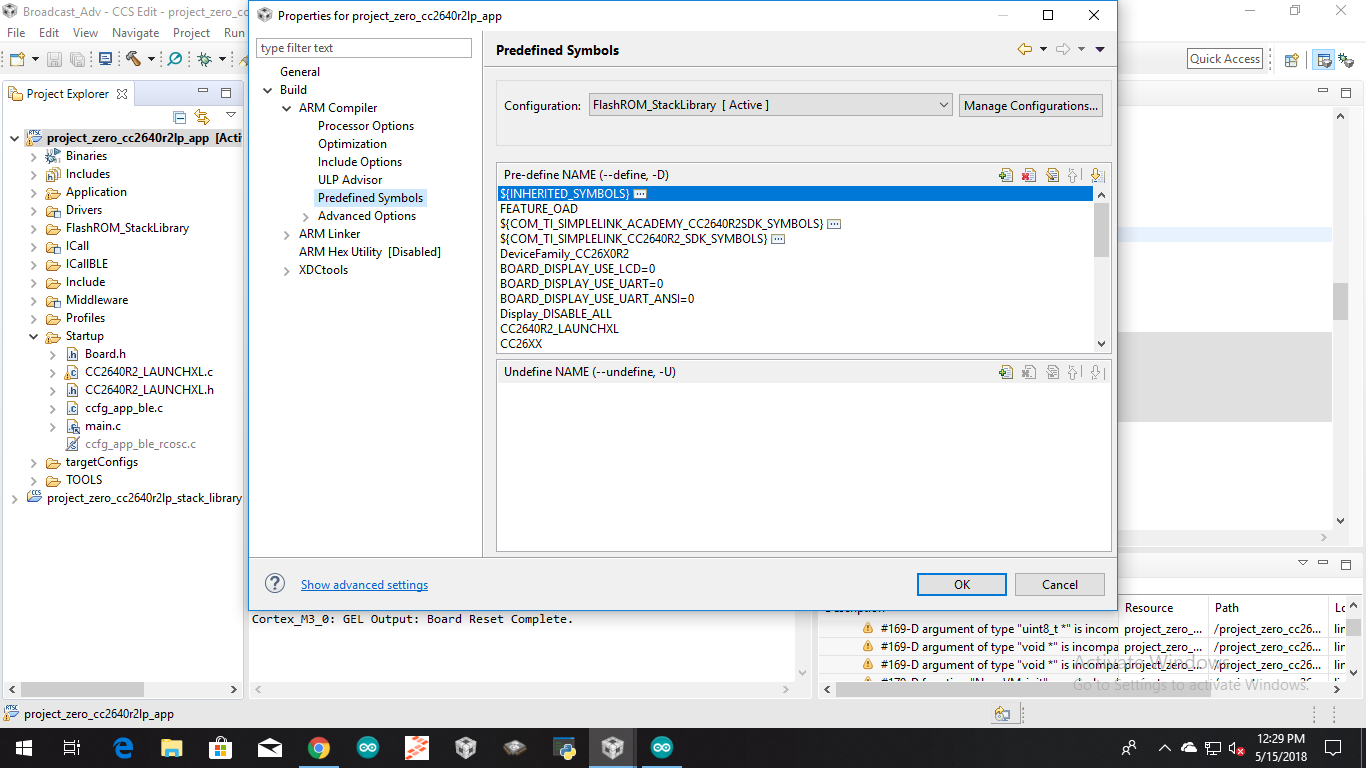
Task: Click the magnifier search icon in CCS toolbar
Action: pyautogui.click(x=175, y=59)
